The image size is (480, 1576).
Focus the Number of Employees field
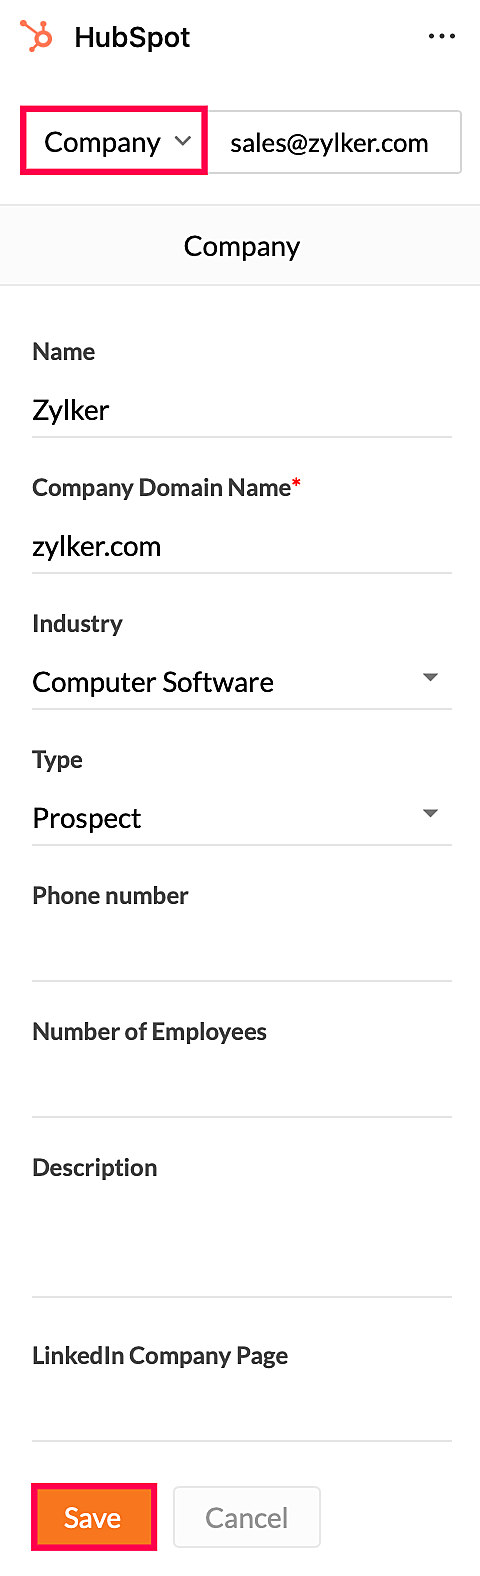(x=242, y=1090)
